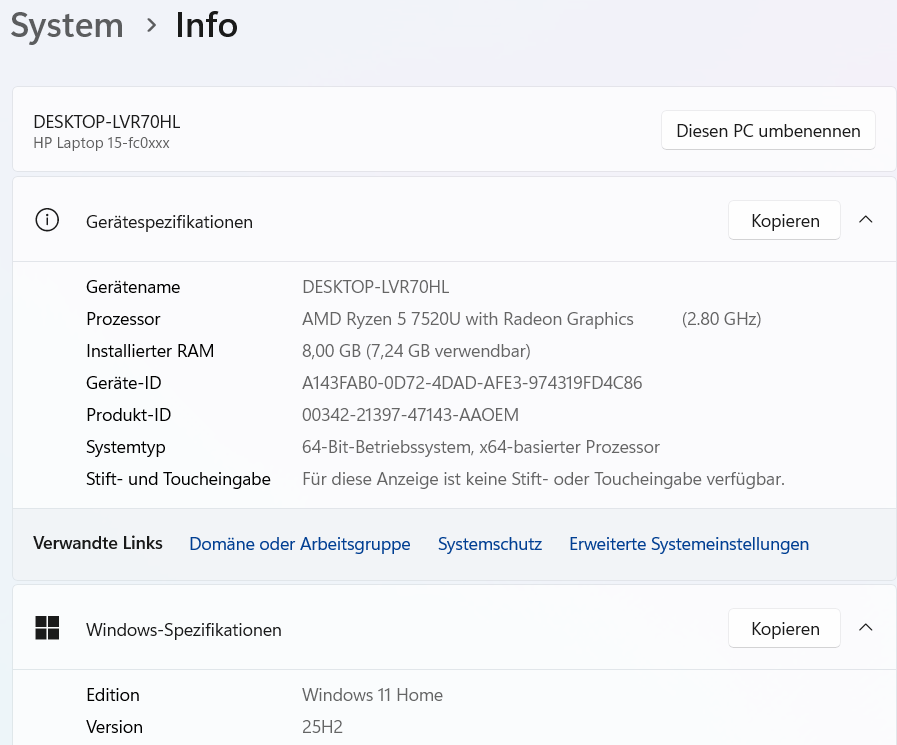Select the 25H2 version value
The image size is (897, 745).
(322, 727)
